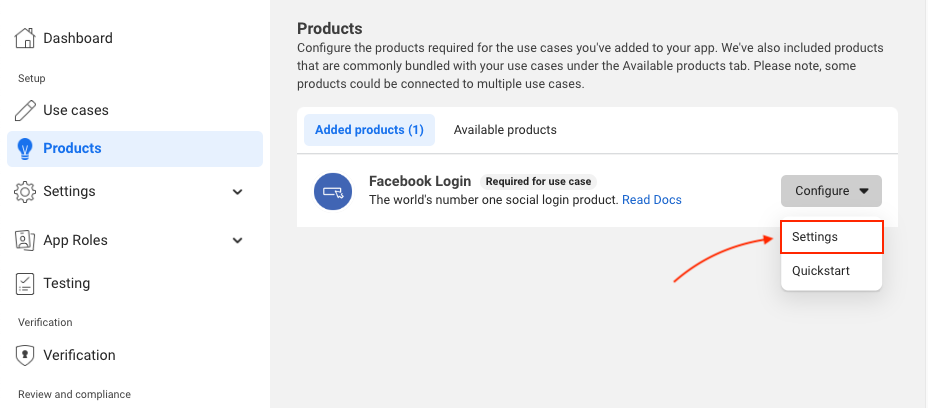928x408 pixels.
Task: Open the Read Docs link
Action: pyautogui.click(x=652, y=200)
